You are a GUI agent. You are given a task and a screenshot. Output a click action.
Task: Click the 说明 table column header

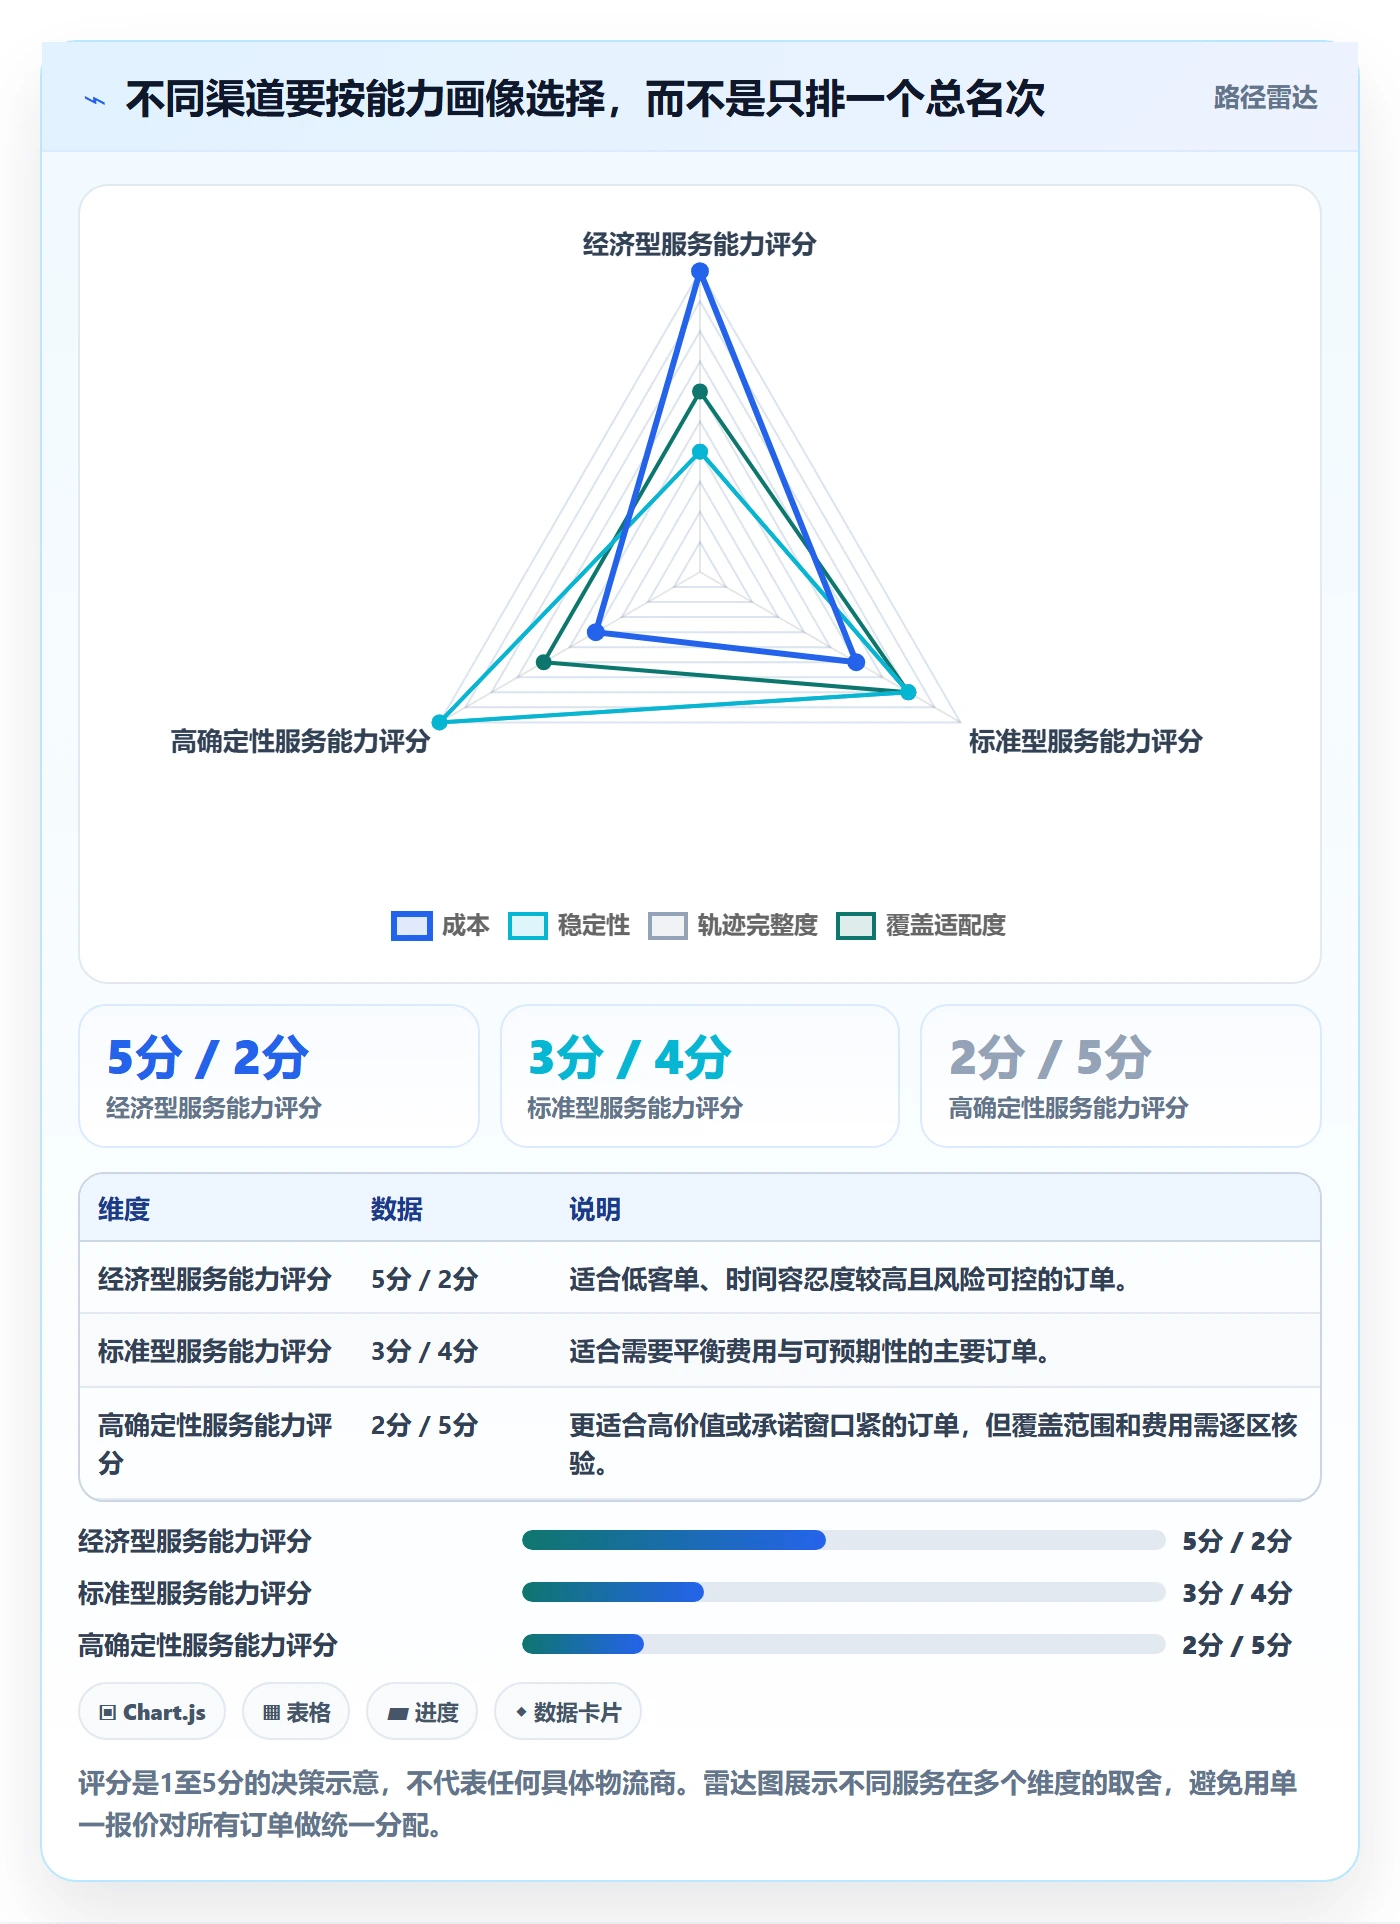pos(595,1209)
